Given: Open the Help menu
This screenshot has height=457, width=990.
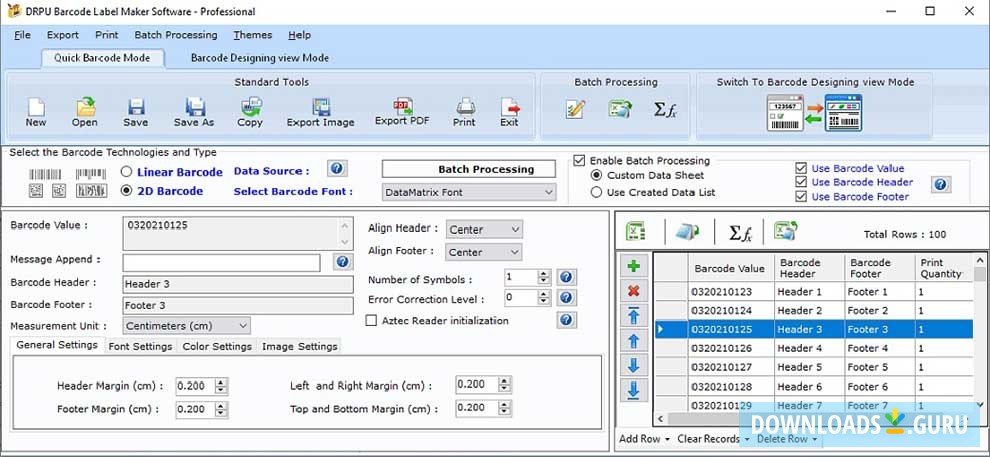Looking at the screenshot, I should pos(299,35).
